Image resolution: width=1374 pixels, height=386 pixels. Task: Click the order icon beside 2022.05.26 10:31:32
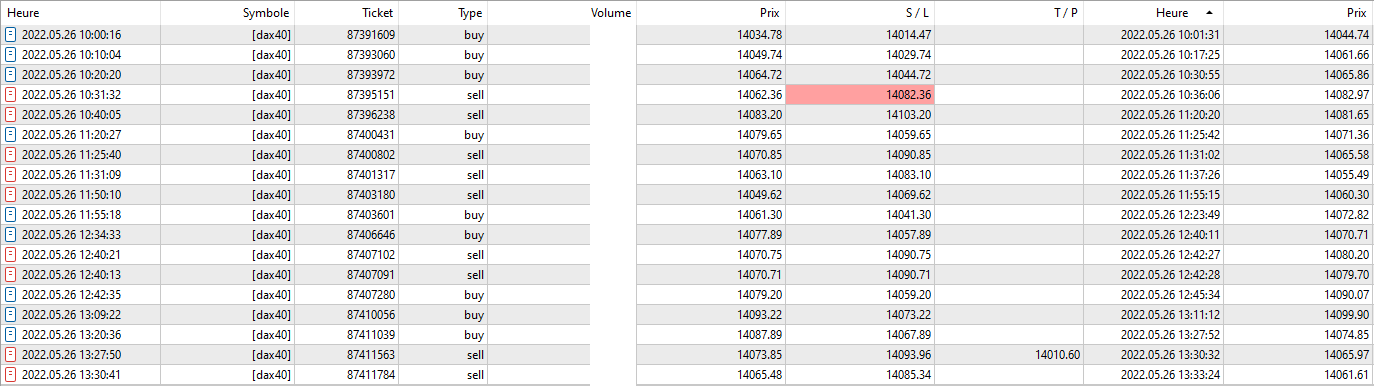point(11,95)
